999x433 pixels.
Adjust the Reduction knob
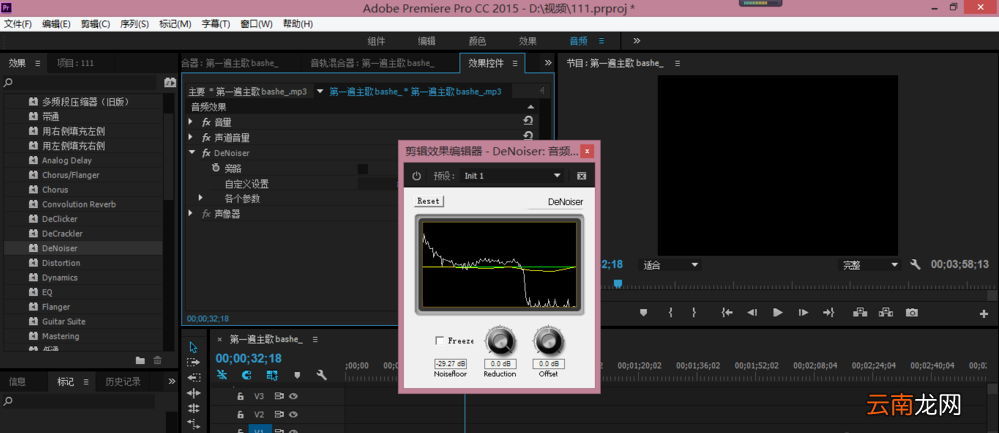[x=500, y=343]
